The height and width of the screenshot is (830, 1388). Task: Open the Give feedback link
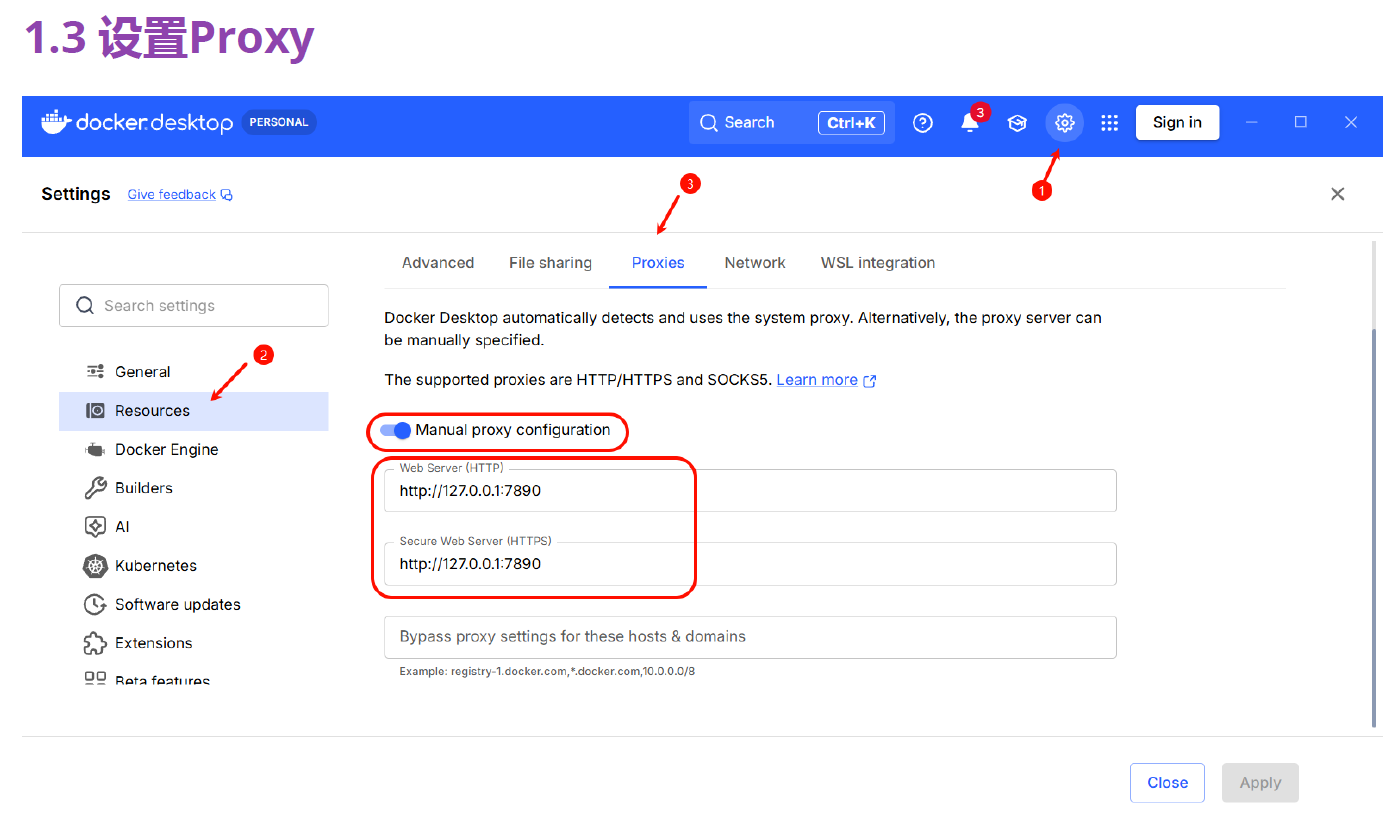(x=172, y=195)
